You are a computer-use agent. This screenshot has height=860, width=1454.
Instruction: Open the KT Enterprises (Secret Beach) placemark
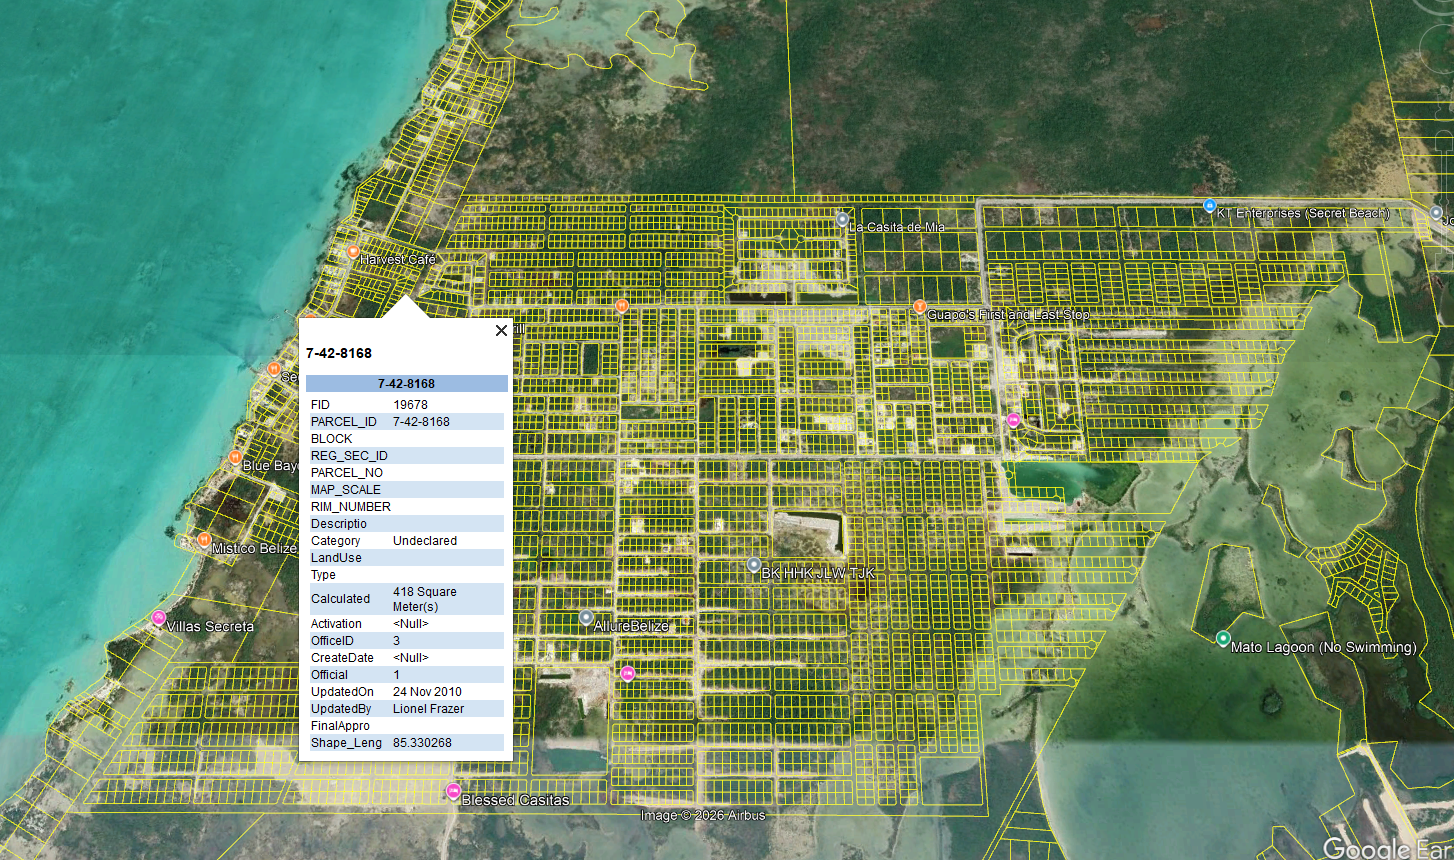(1209, 206)
